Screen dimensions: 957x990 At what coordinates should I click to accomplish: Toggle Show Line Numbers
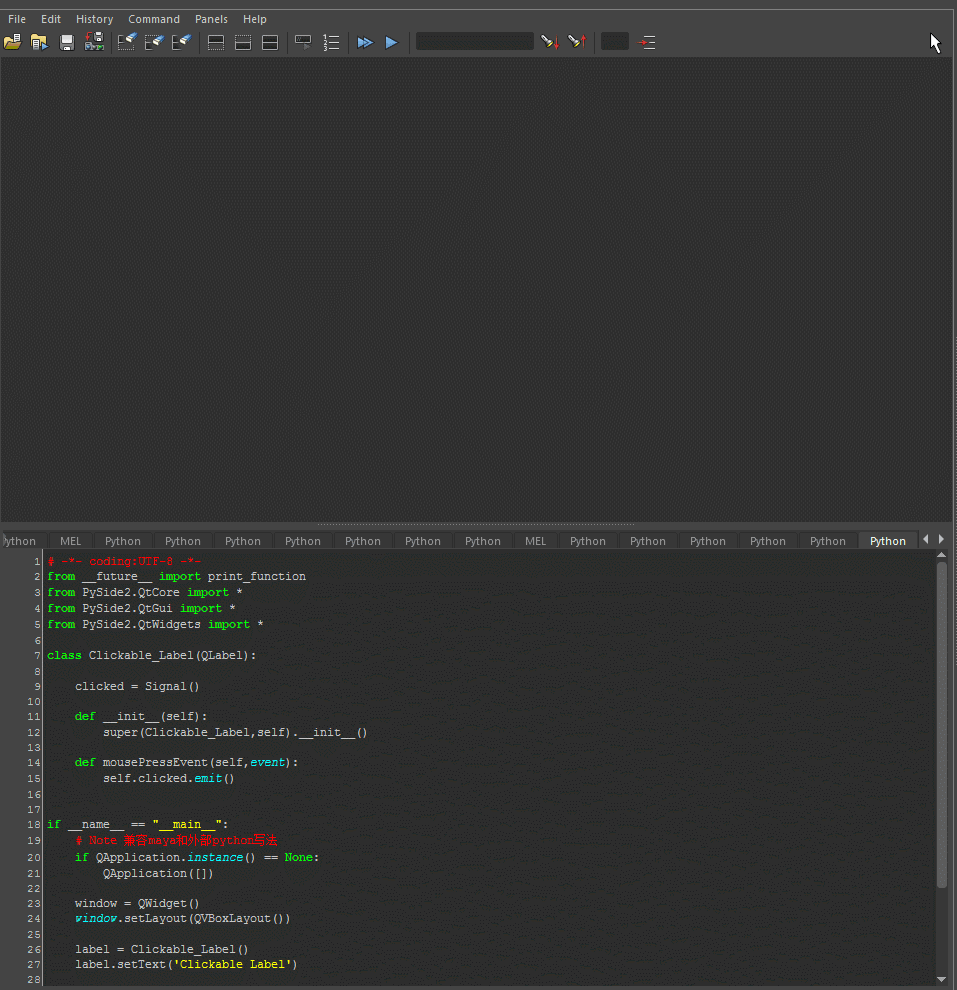(331, 42)
